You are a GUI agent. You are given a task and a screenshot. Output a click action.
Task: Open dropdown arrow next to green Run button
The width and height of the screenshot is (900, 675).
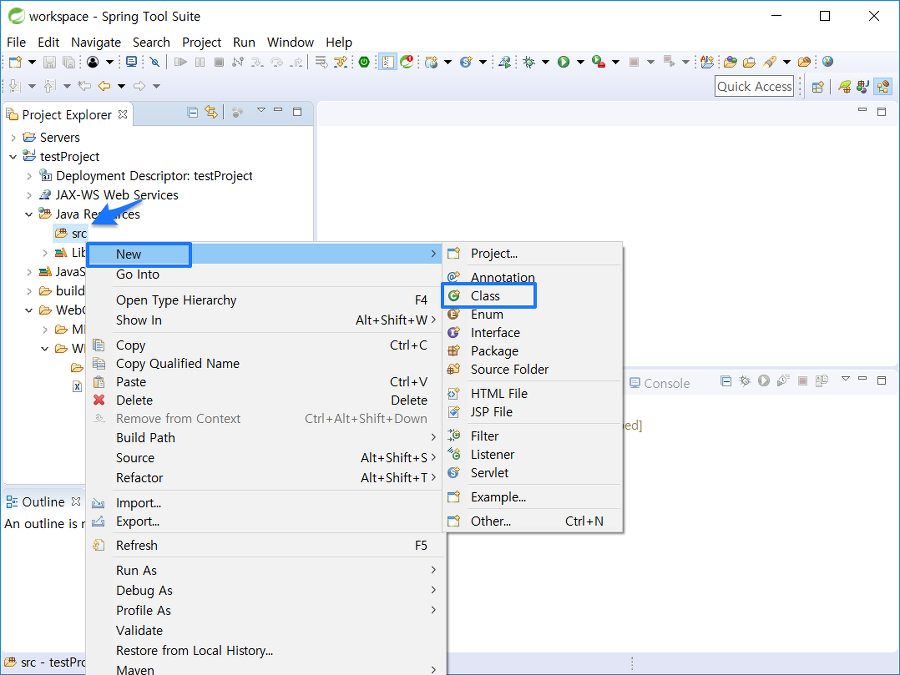[580, 62]
